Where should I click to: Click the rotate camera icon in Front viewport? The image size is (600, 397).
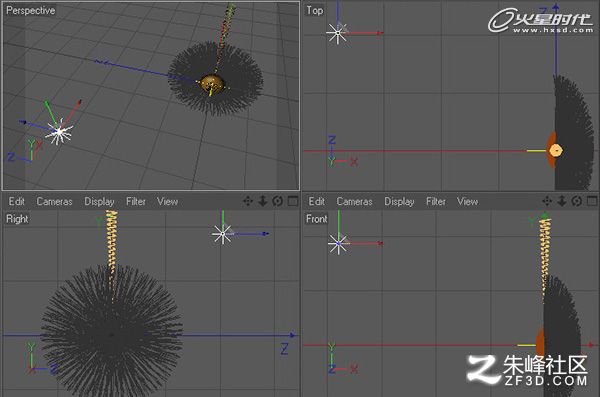[577, 201]
